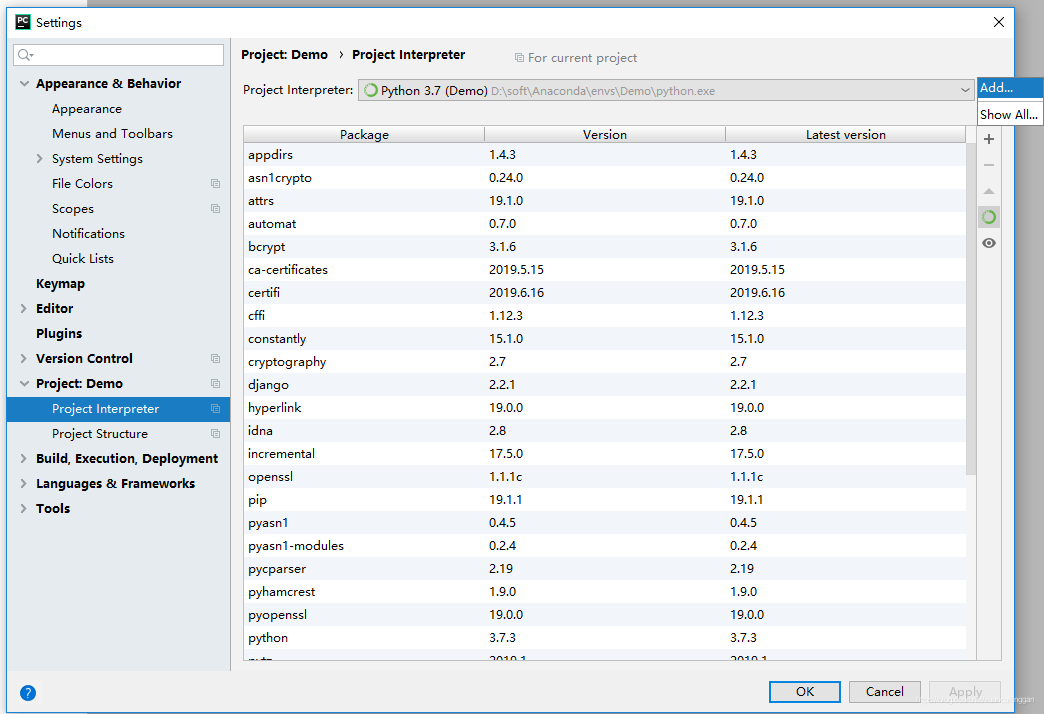This screenshot has height=714, width=1044.
Task: Select the bcrypt package row
Action: click(x=605, y=246)
